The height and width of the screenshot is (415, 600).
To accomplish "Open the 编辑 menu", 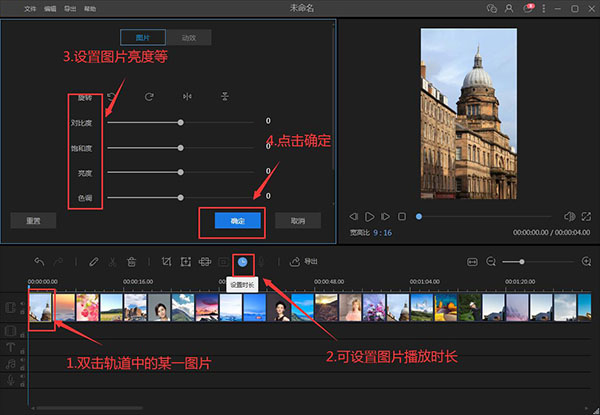I will pyautogui.click(x=50, y=8).
